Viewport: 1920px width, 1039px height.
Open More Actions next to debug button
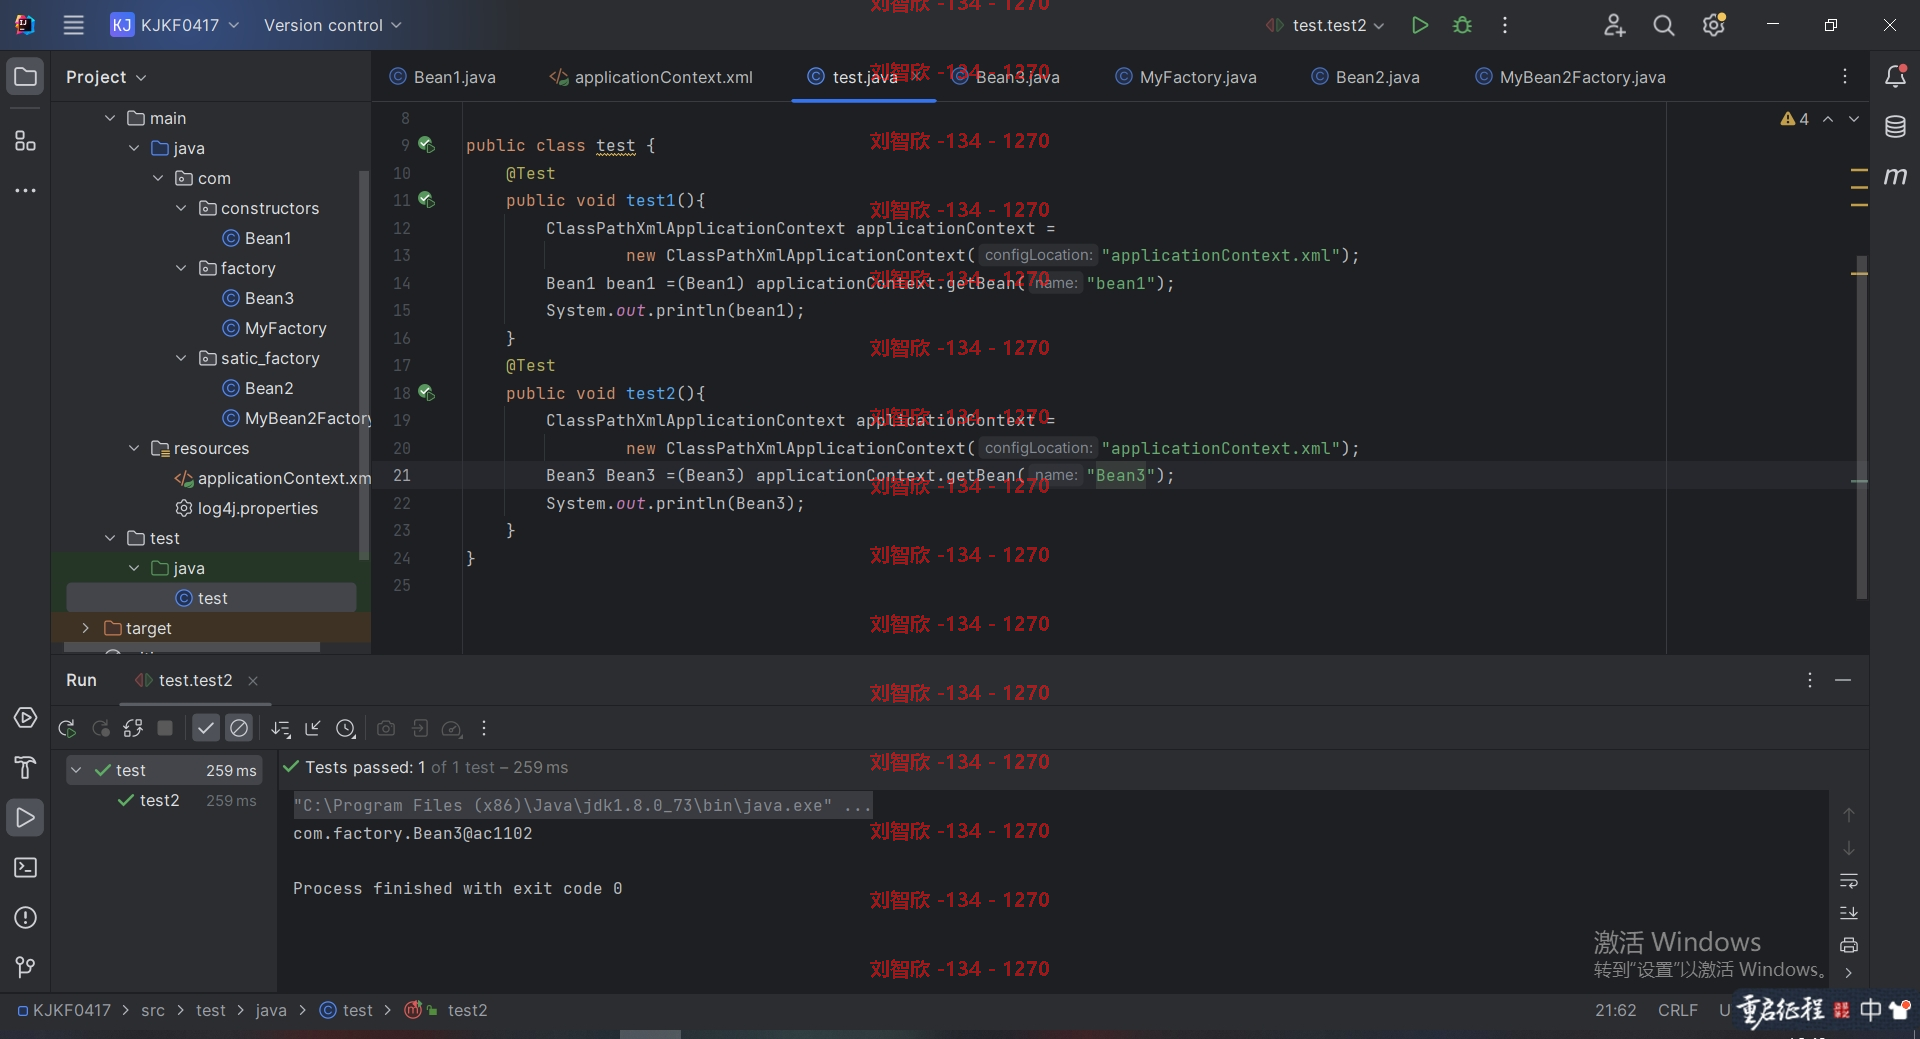coord(1505,25)
